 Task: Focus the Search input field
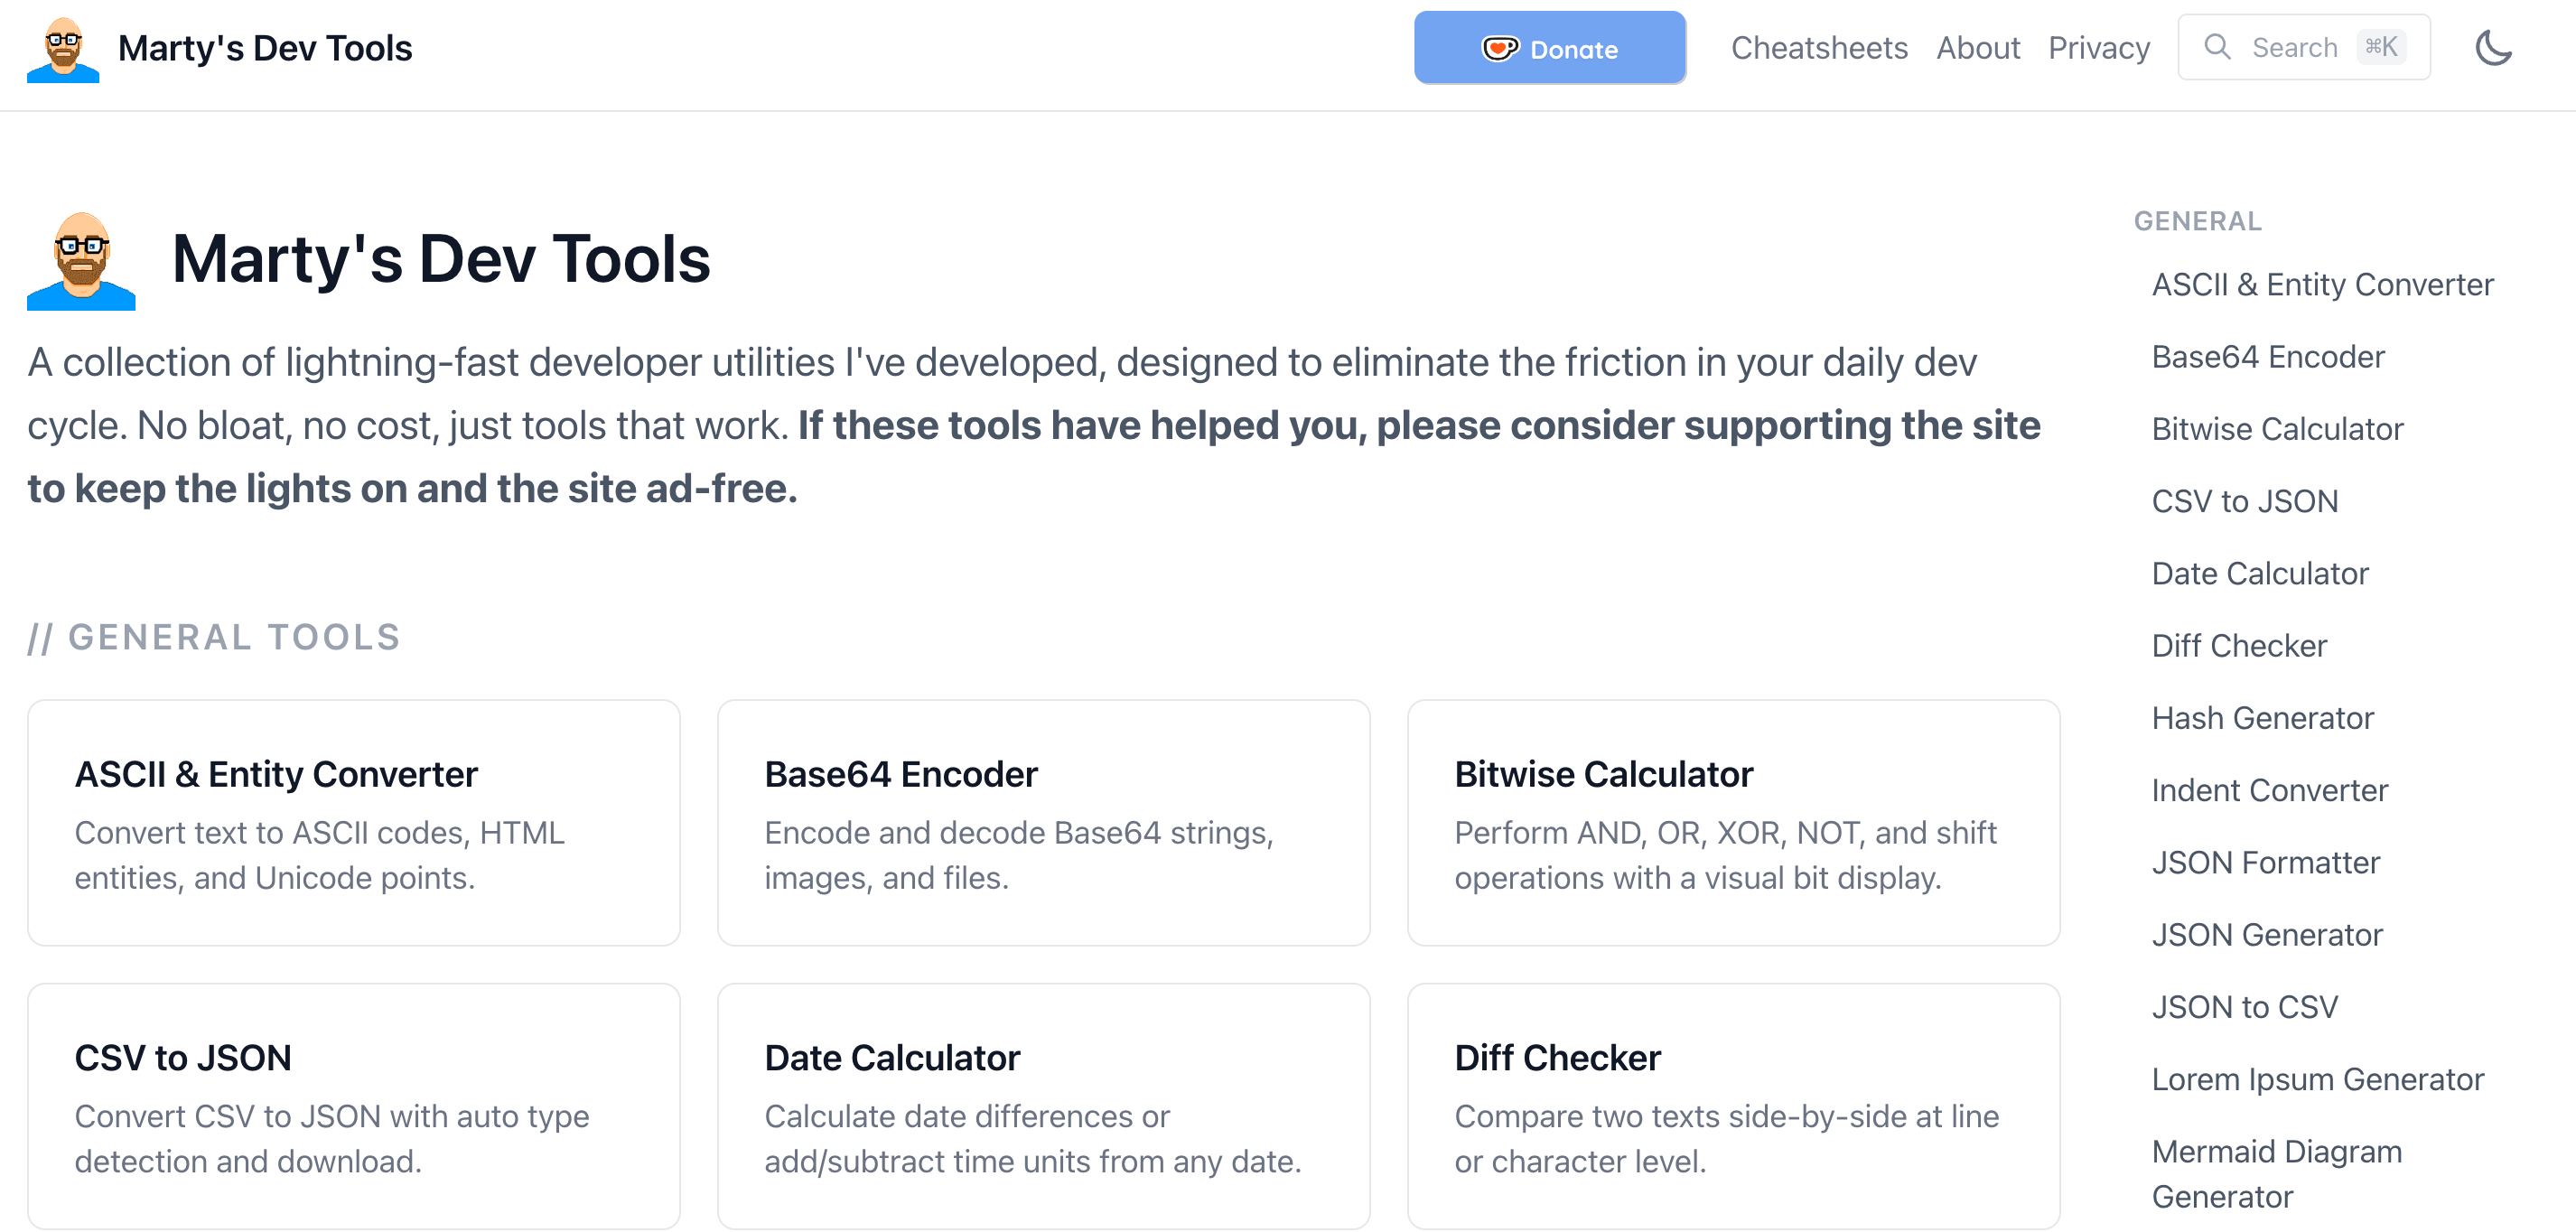pos(2294,48)
